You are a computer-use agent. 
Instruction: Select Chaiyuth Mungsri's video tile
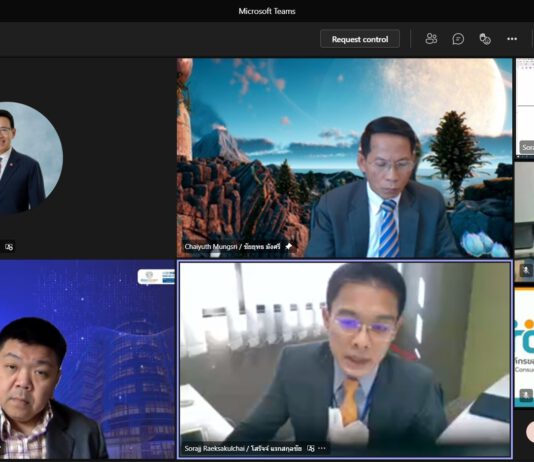click(344, 158)
